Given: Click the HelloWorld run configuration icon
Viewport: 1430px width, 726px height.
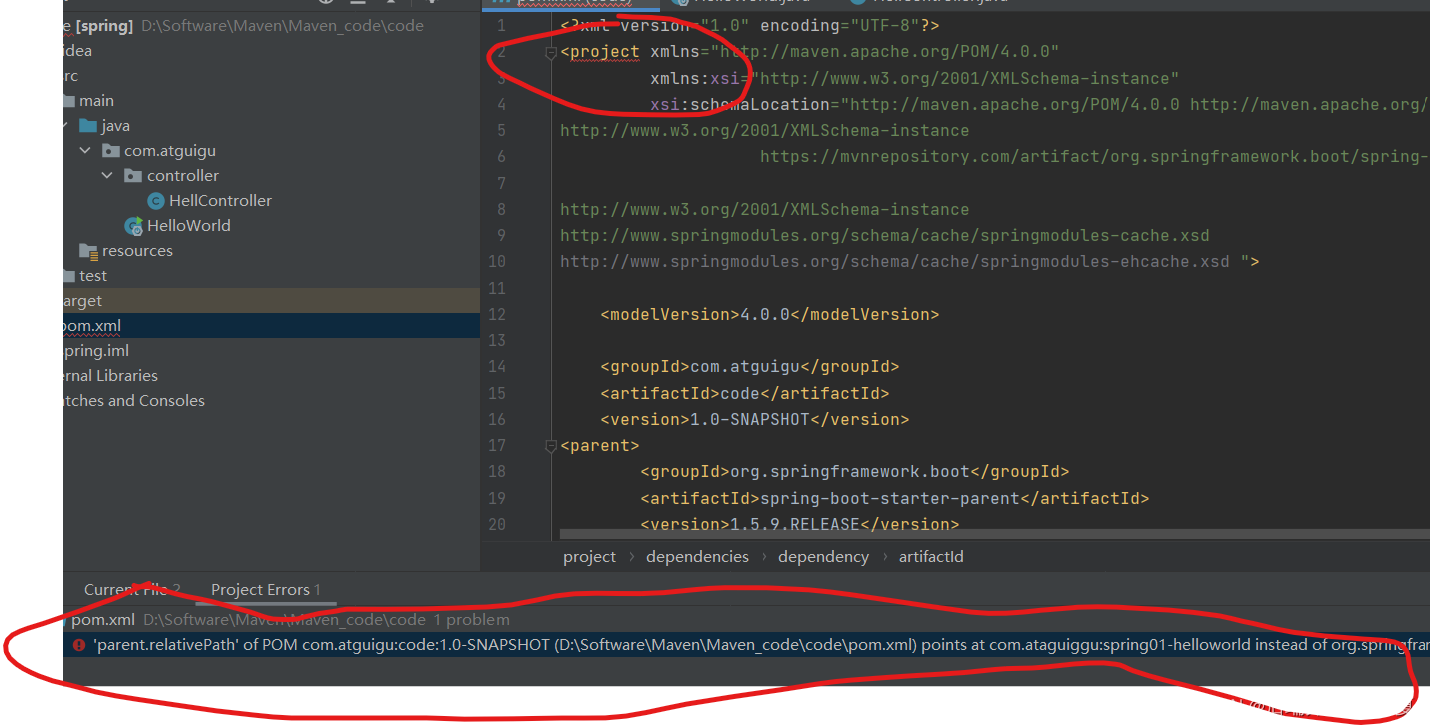Looking at the screenshot, I should (133, 225).
